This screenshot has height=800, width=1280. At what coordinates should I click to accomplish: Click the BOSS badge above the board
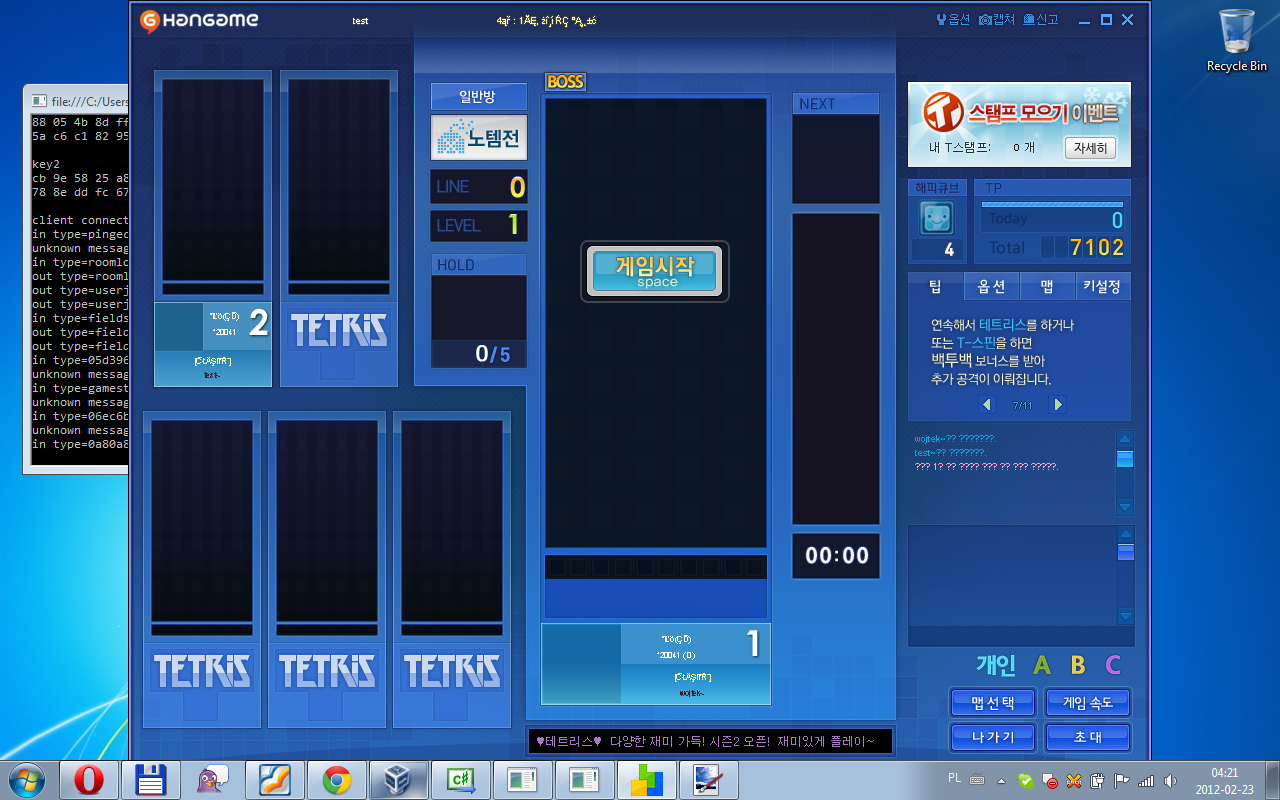click(565, 82)
